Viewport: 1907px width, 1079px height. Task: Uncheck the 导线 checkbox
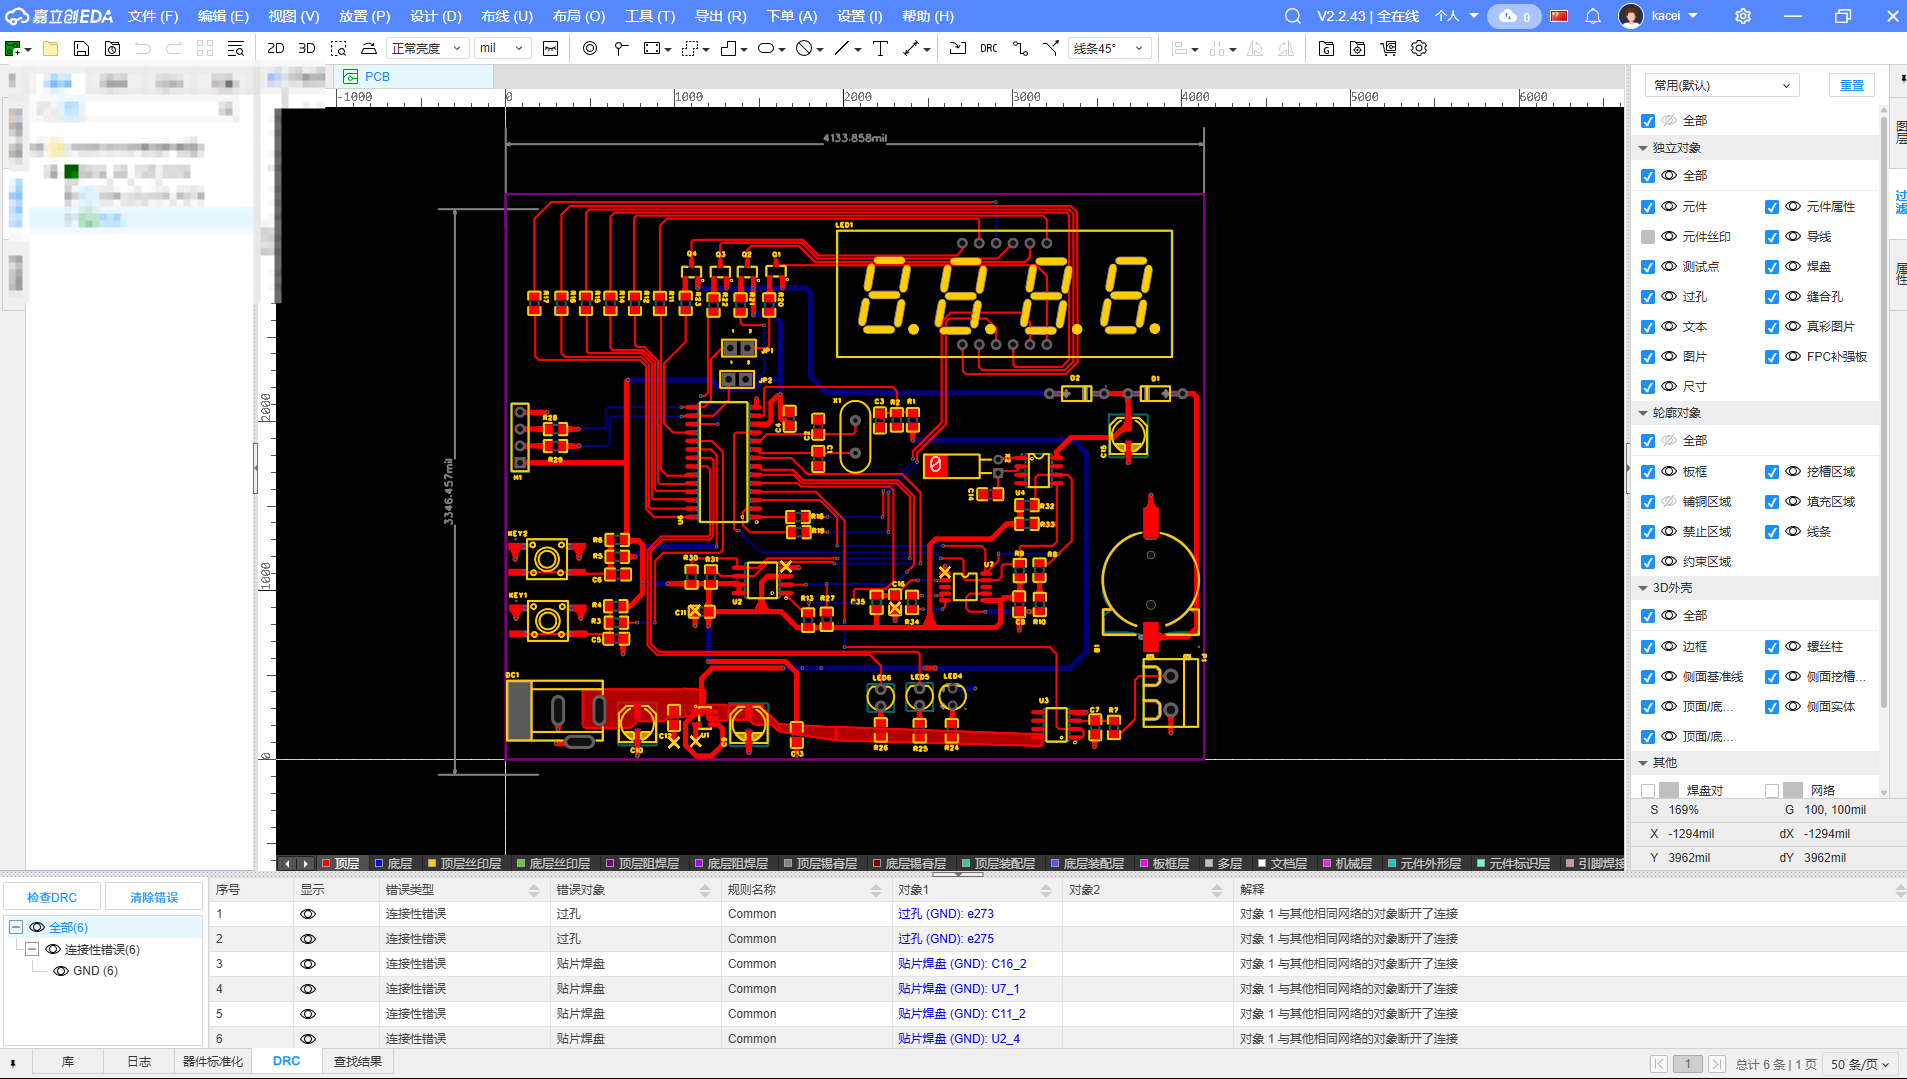pyautogui.click(x=1772, y=237)
